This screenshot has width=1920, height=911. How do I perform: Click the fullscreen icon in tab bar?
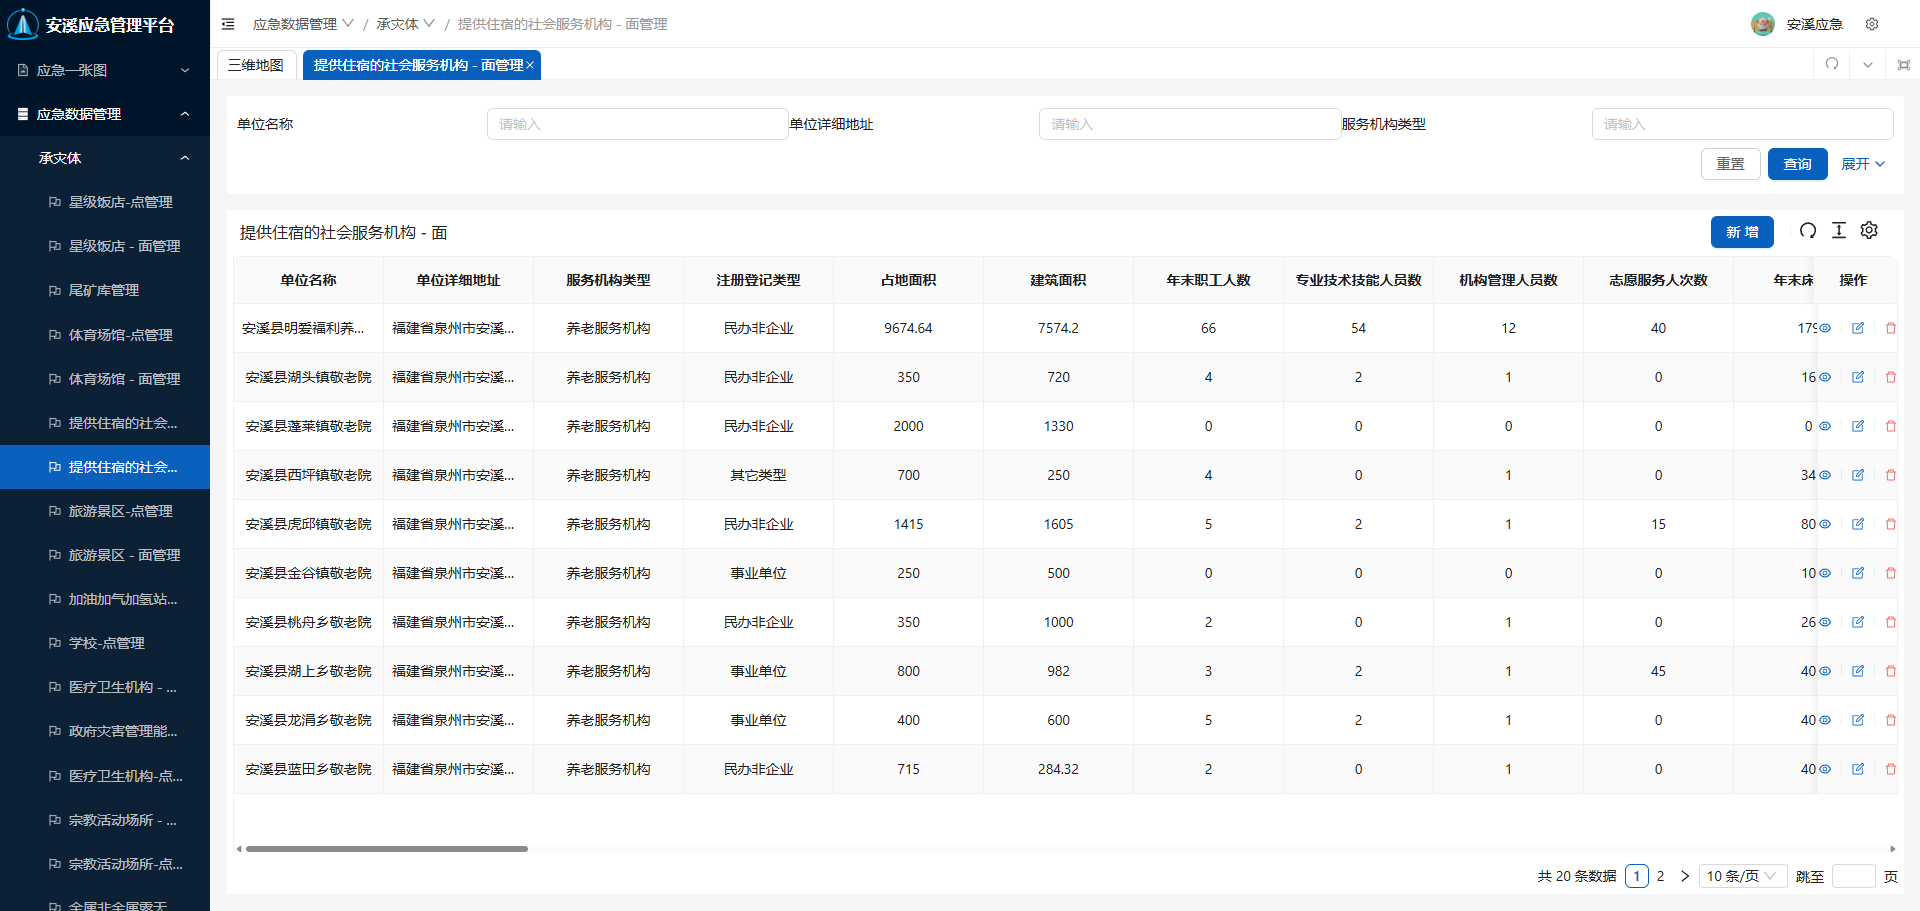pos(1903,65)
